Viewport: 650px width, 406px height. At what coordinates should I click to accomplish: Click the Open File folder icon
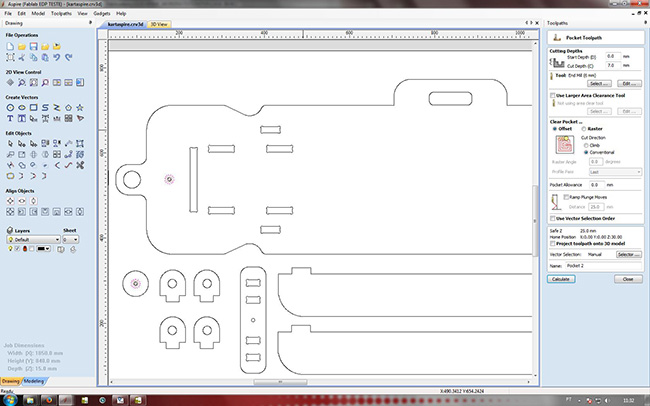tap(22, 46)
